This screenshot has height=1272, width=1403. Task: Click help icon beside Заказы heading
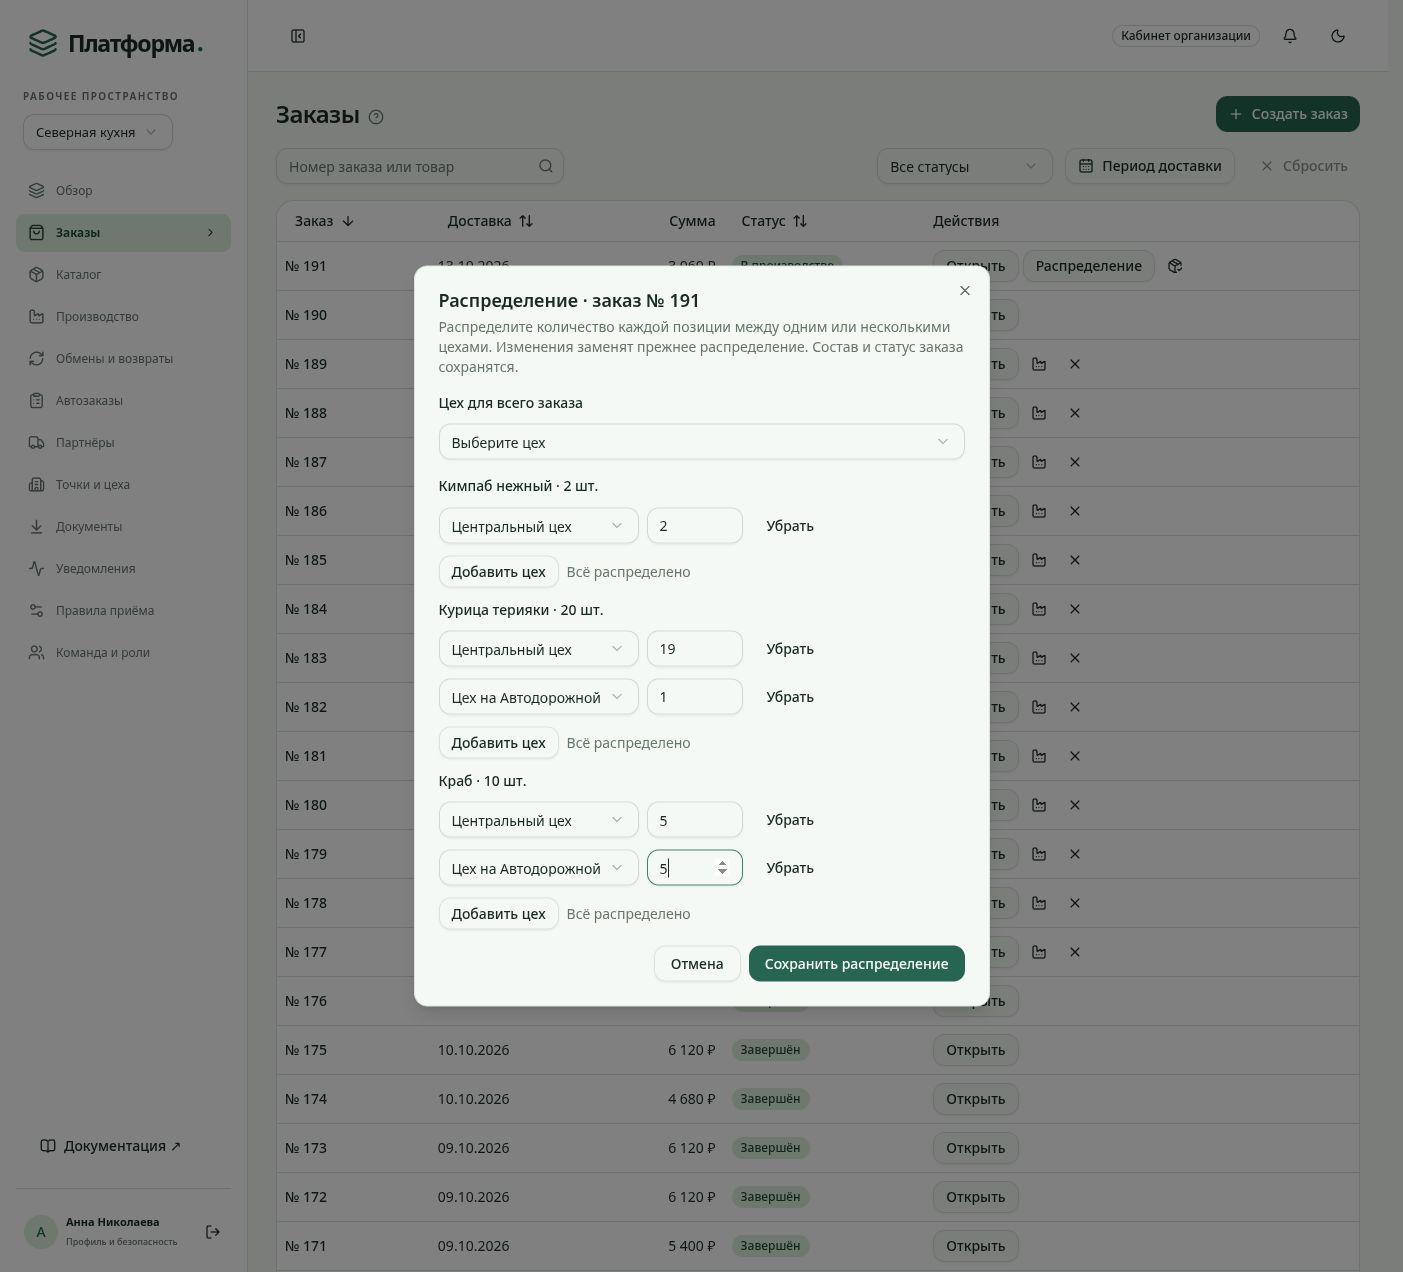click(x=376, y=117)
